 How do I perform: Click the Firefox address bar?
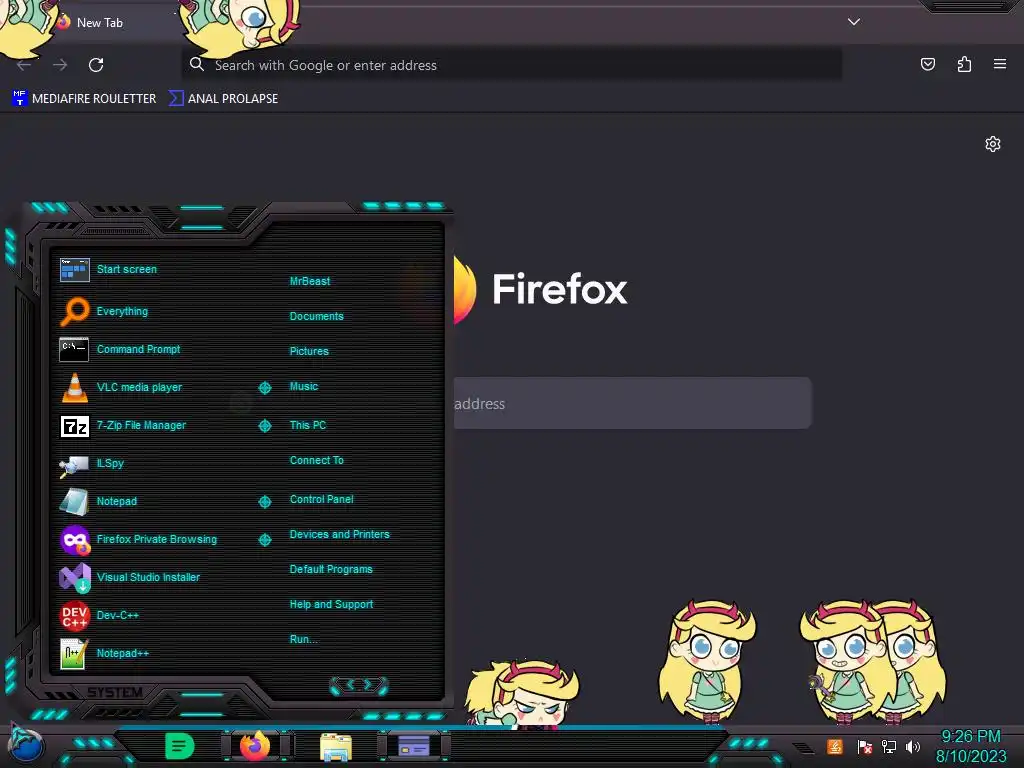511,65
